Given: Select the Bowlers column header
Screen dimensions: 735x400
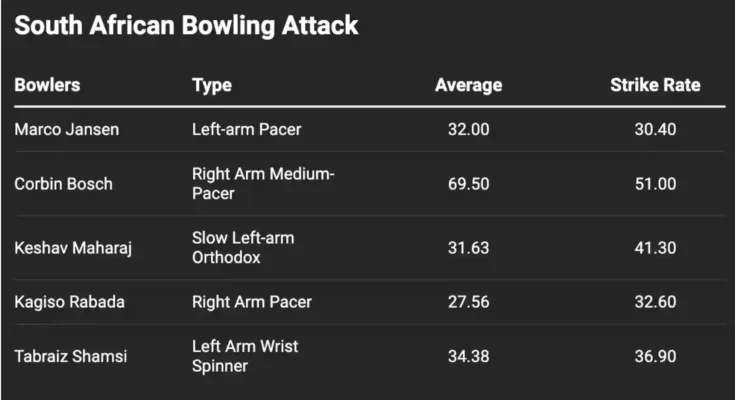Looking at the screenshot, I should point(47,85).
